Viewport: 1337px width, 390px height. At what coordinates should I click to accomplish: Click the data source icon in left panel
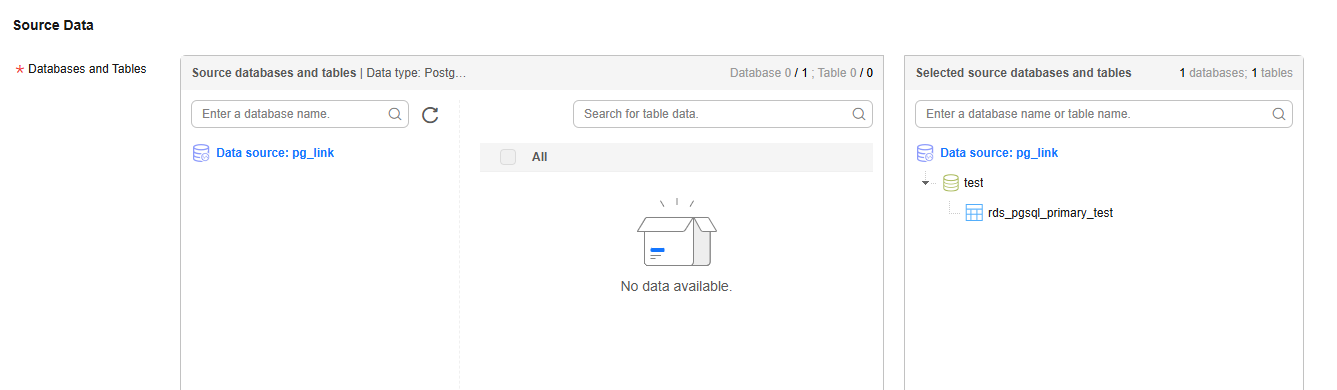pyautogui.click(x=200, y=153)
